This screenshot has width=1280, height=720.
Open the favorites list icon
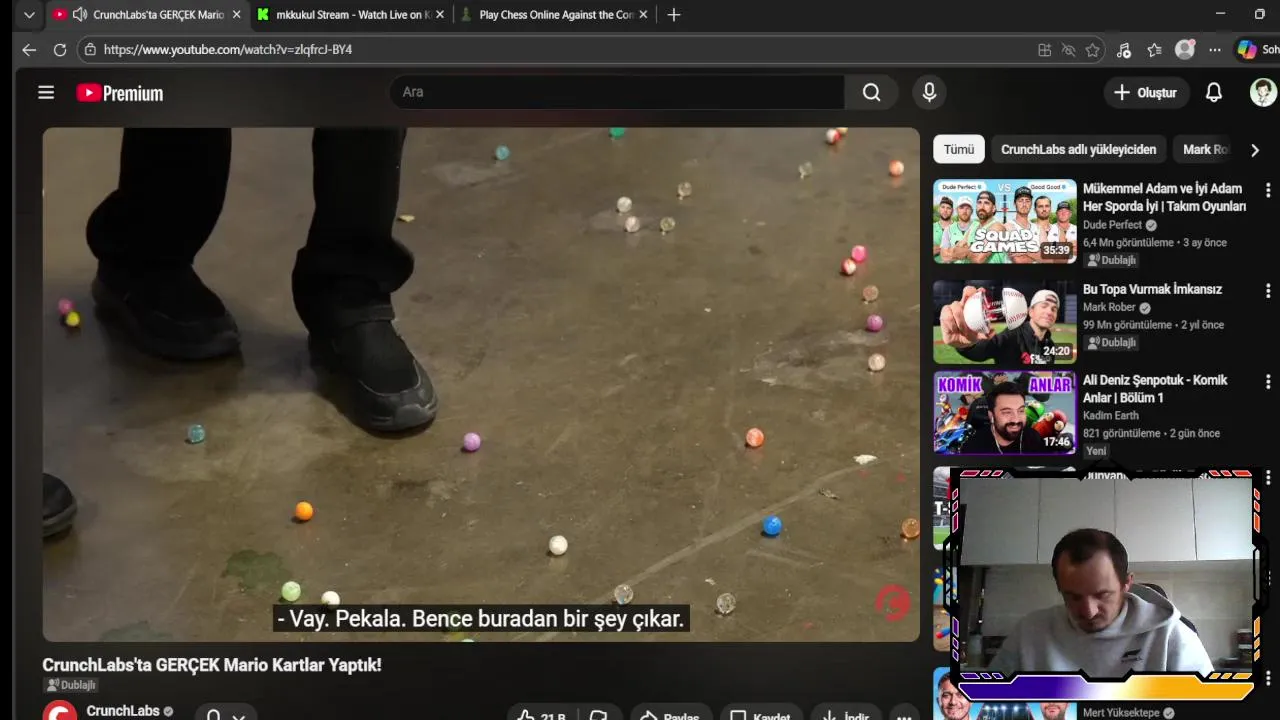click(x=1155, y=50)
